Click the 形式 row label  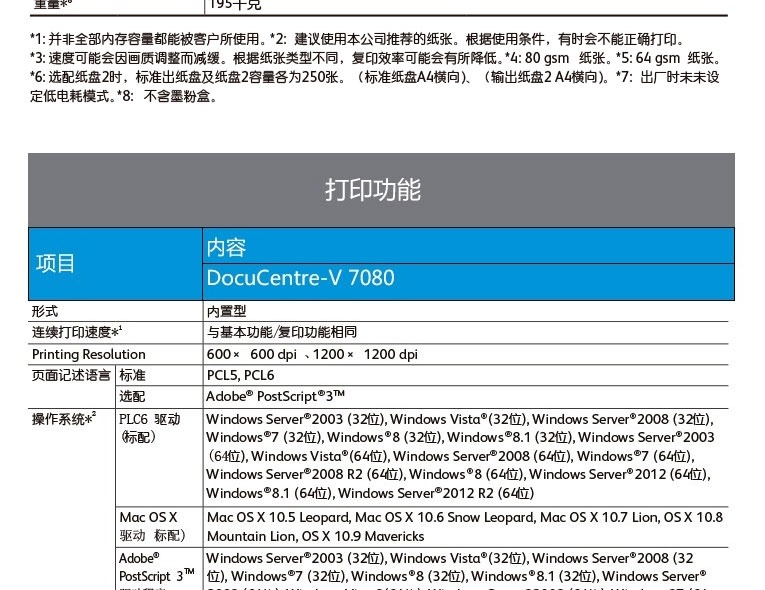coord(45,311)
